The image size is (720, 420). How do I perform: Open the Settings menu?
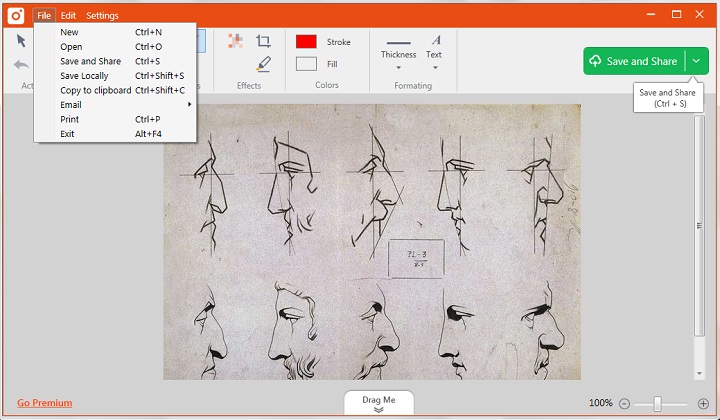pyautogui.click(x=102, y=16)
